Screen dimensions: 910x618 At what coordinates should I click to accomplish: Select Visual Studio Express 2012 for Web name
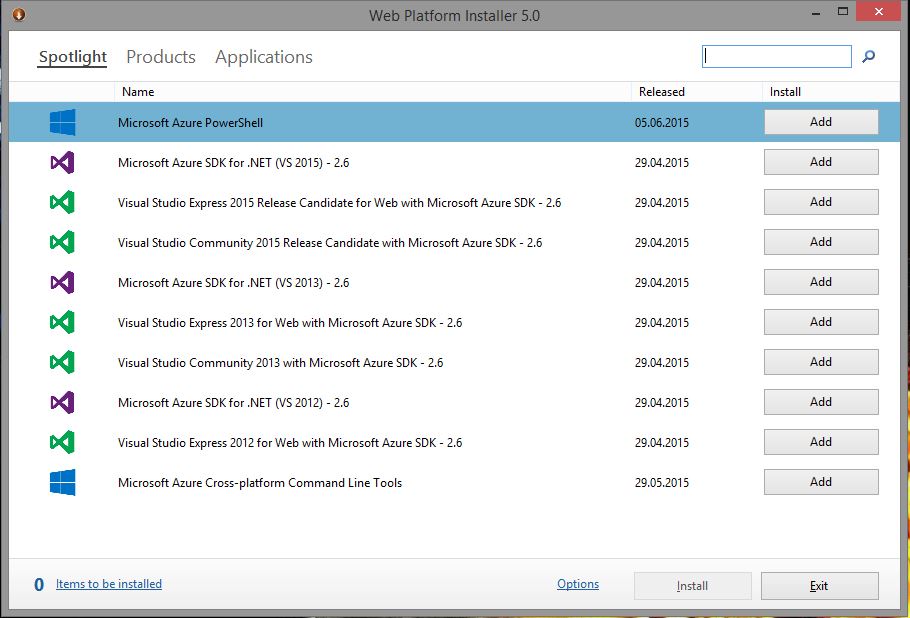[x=290, y=443]
